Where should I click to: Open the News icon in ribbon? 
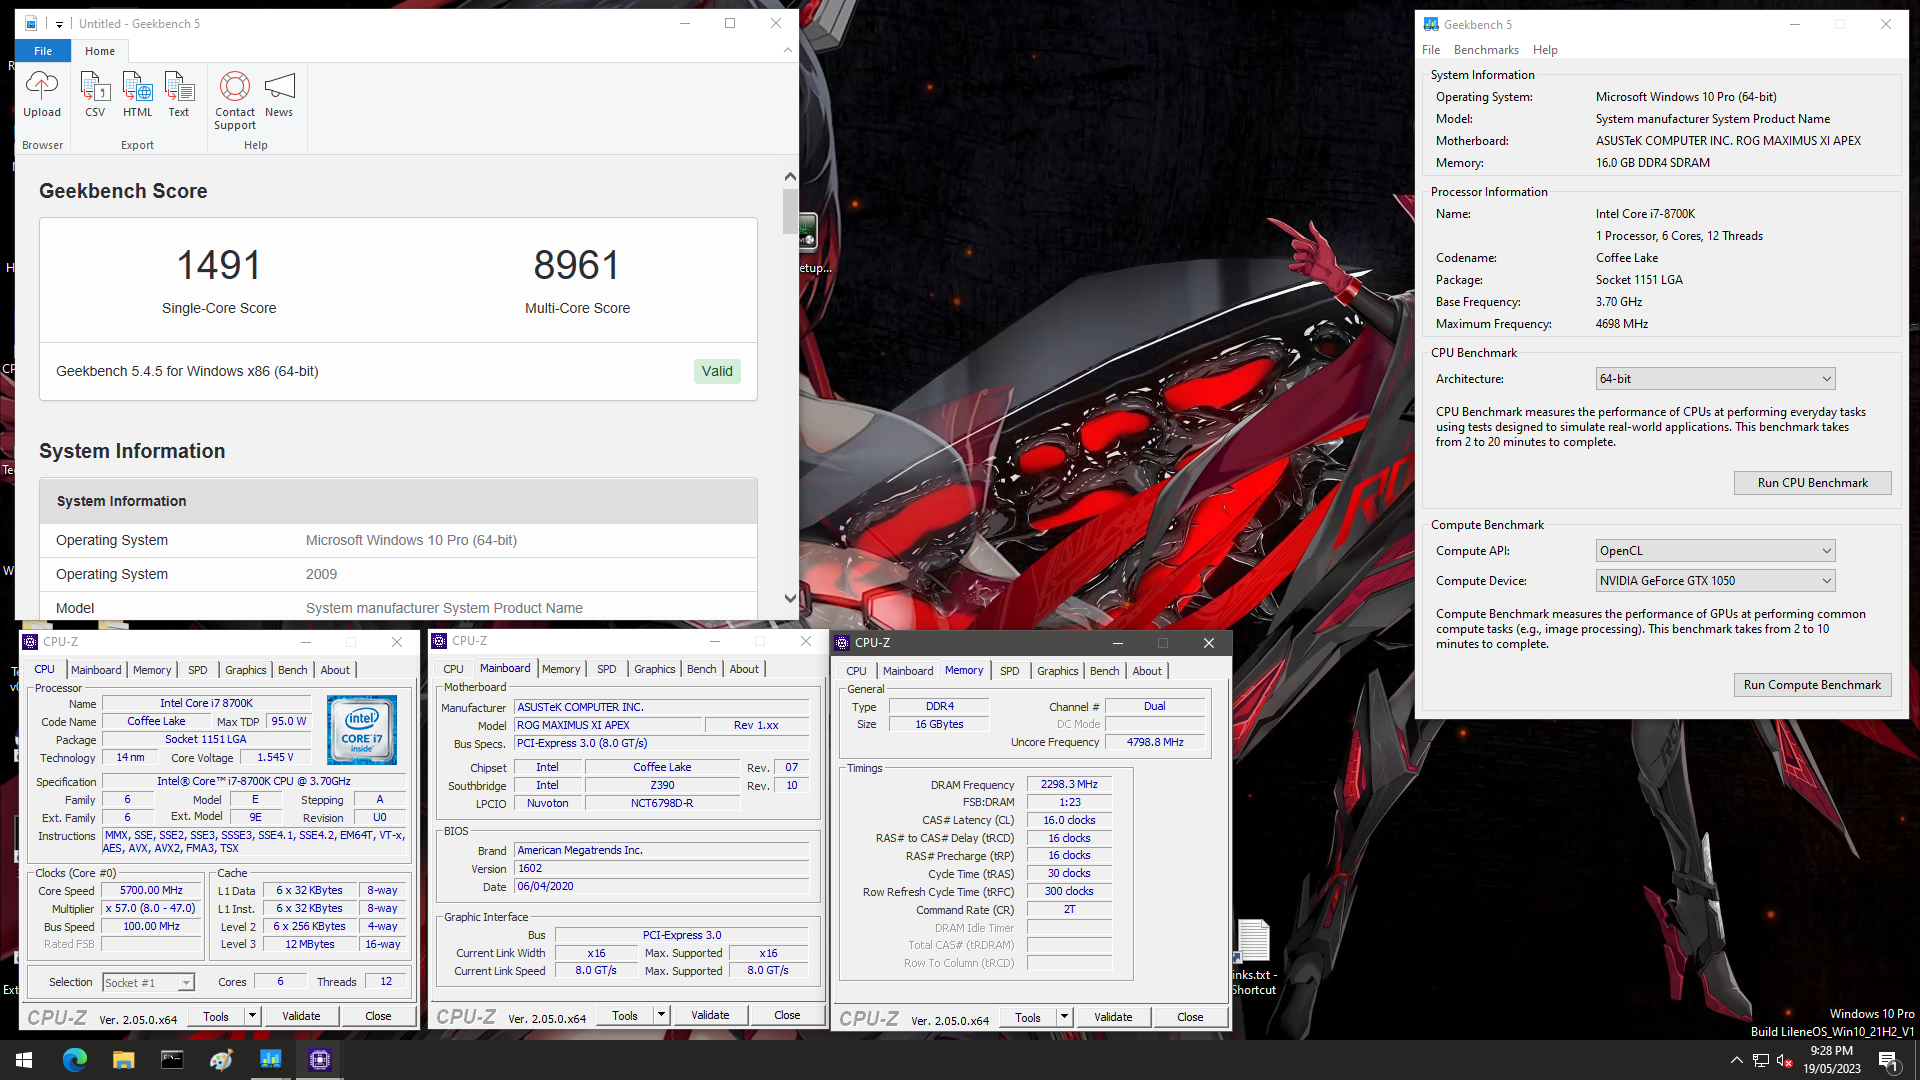coord(279,95)
